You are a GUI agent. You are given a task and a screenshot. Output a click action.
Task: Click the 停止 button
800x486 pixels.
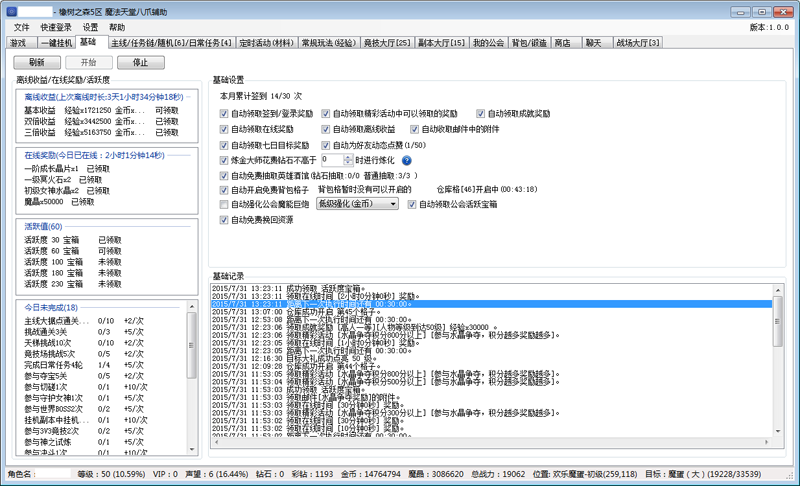(141, 62)
